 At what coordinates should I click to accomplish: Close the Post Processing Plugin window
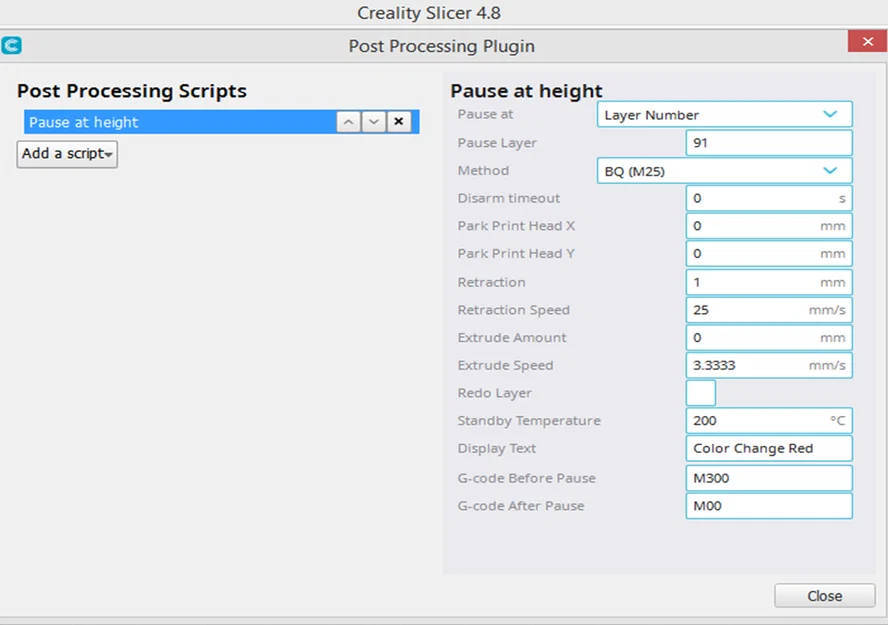pos(867,41)
